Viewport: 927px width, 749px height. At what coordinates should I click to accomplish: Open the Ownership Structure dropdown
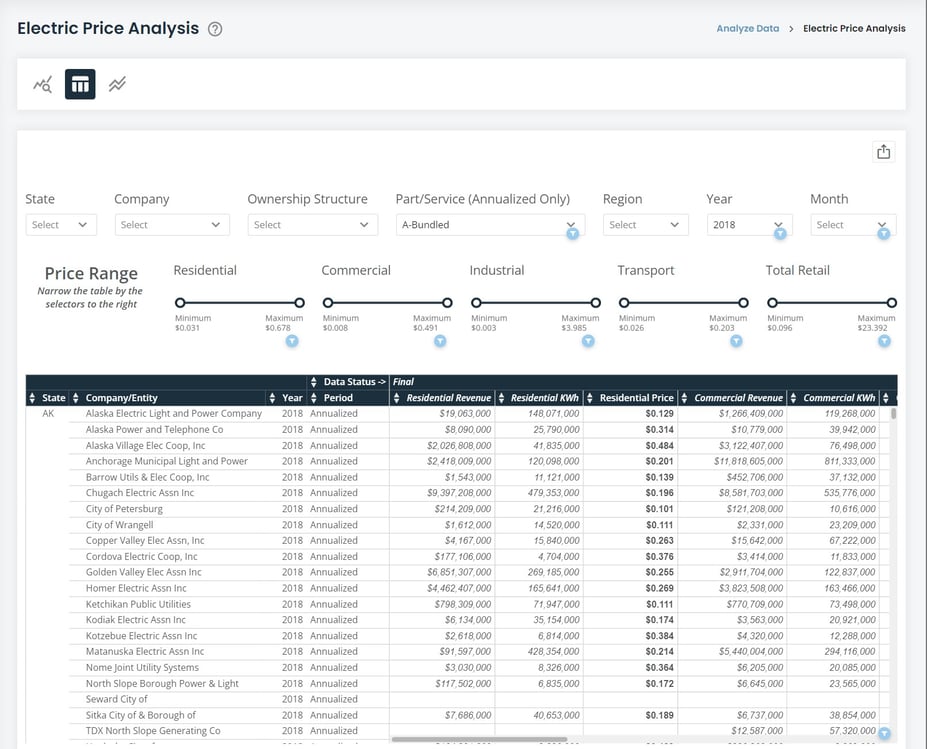[313, 225]
